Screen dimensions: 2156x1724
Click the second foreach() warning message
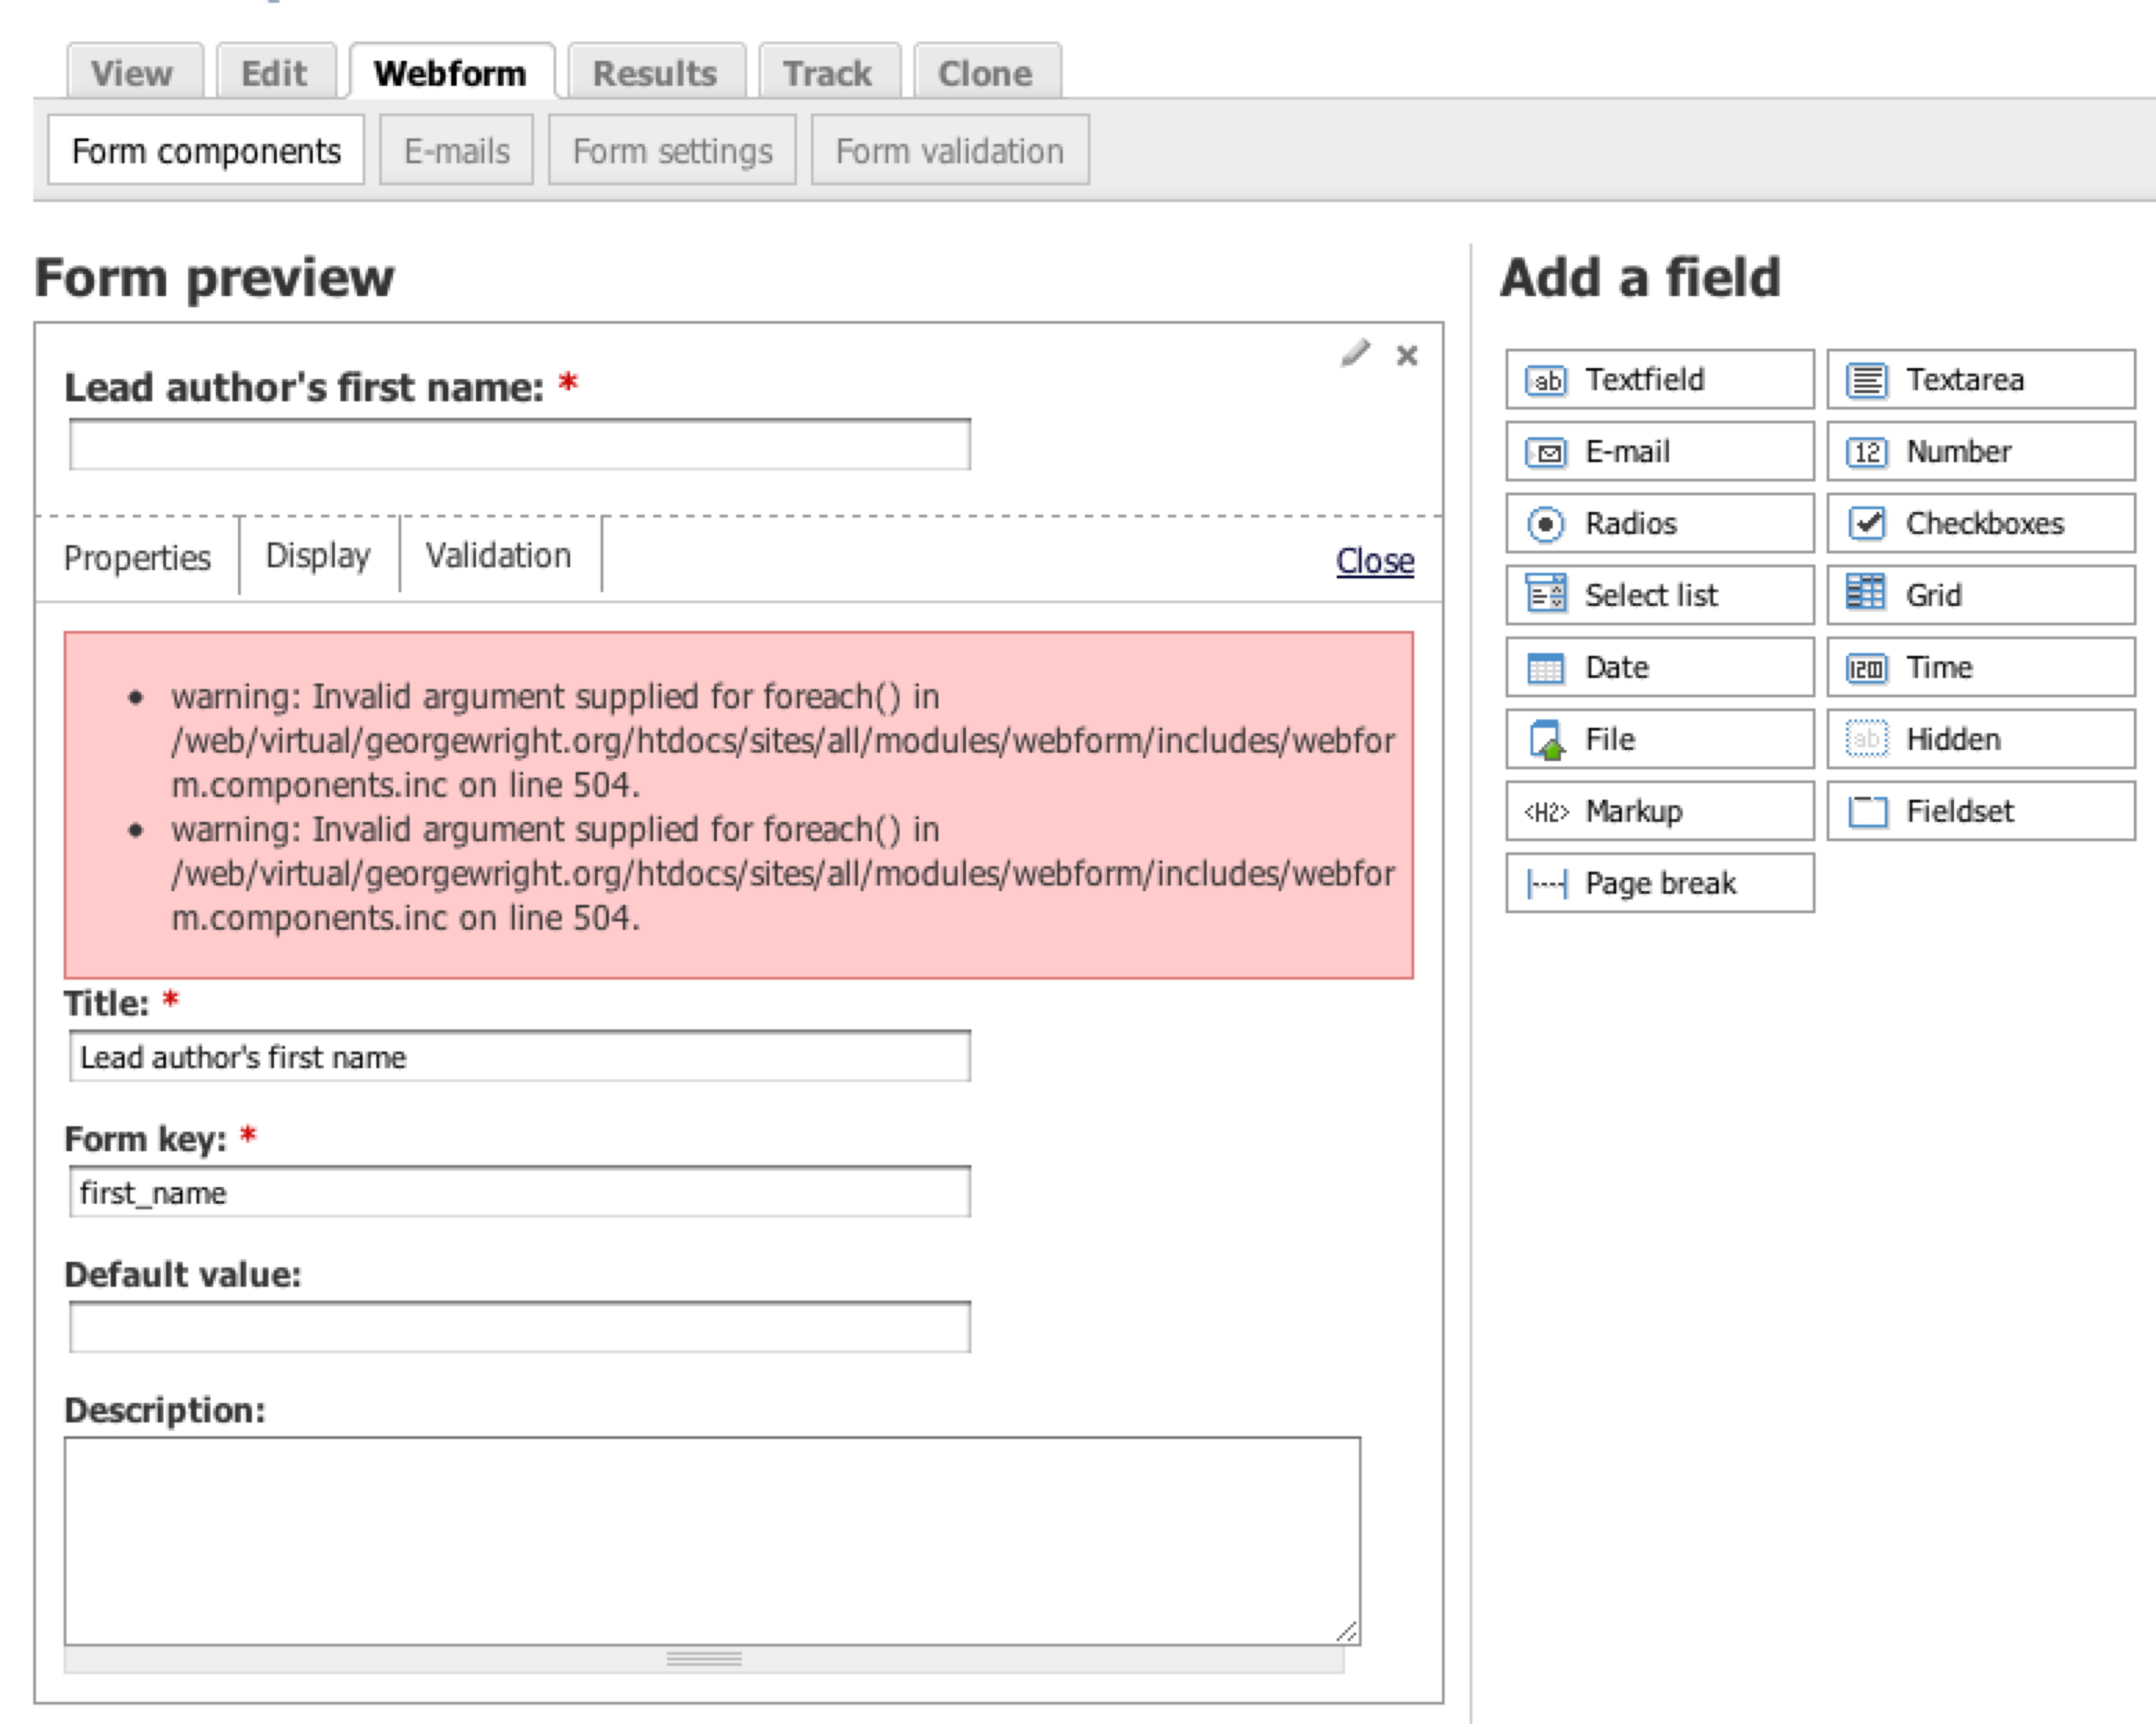tap(782, 874)
